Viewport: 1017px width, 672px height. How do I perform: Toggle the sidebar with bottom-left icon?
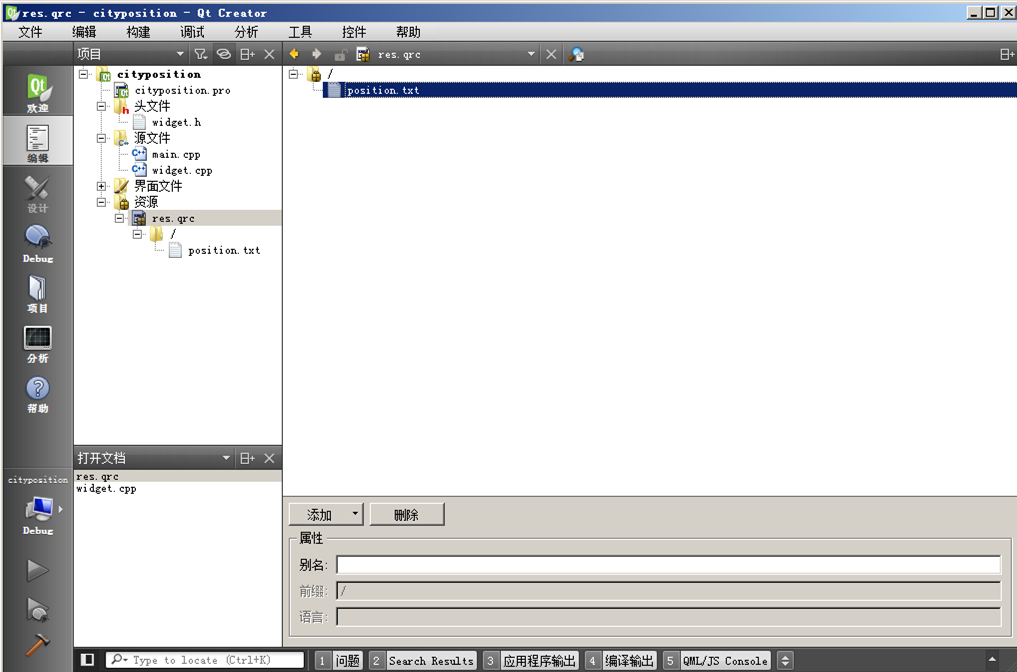88,660
